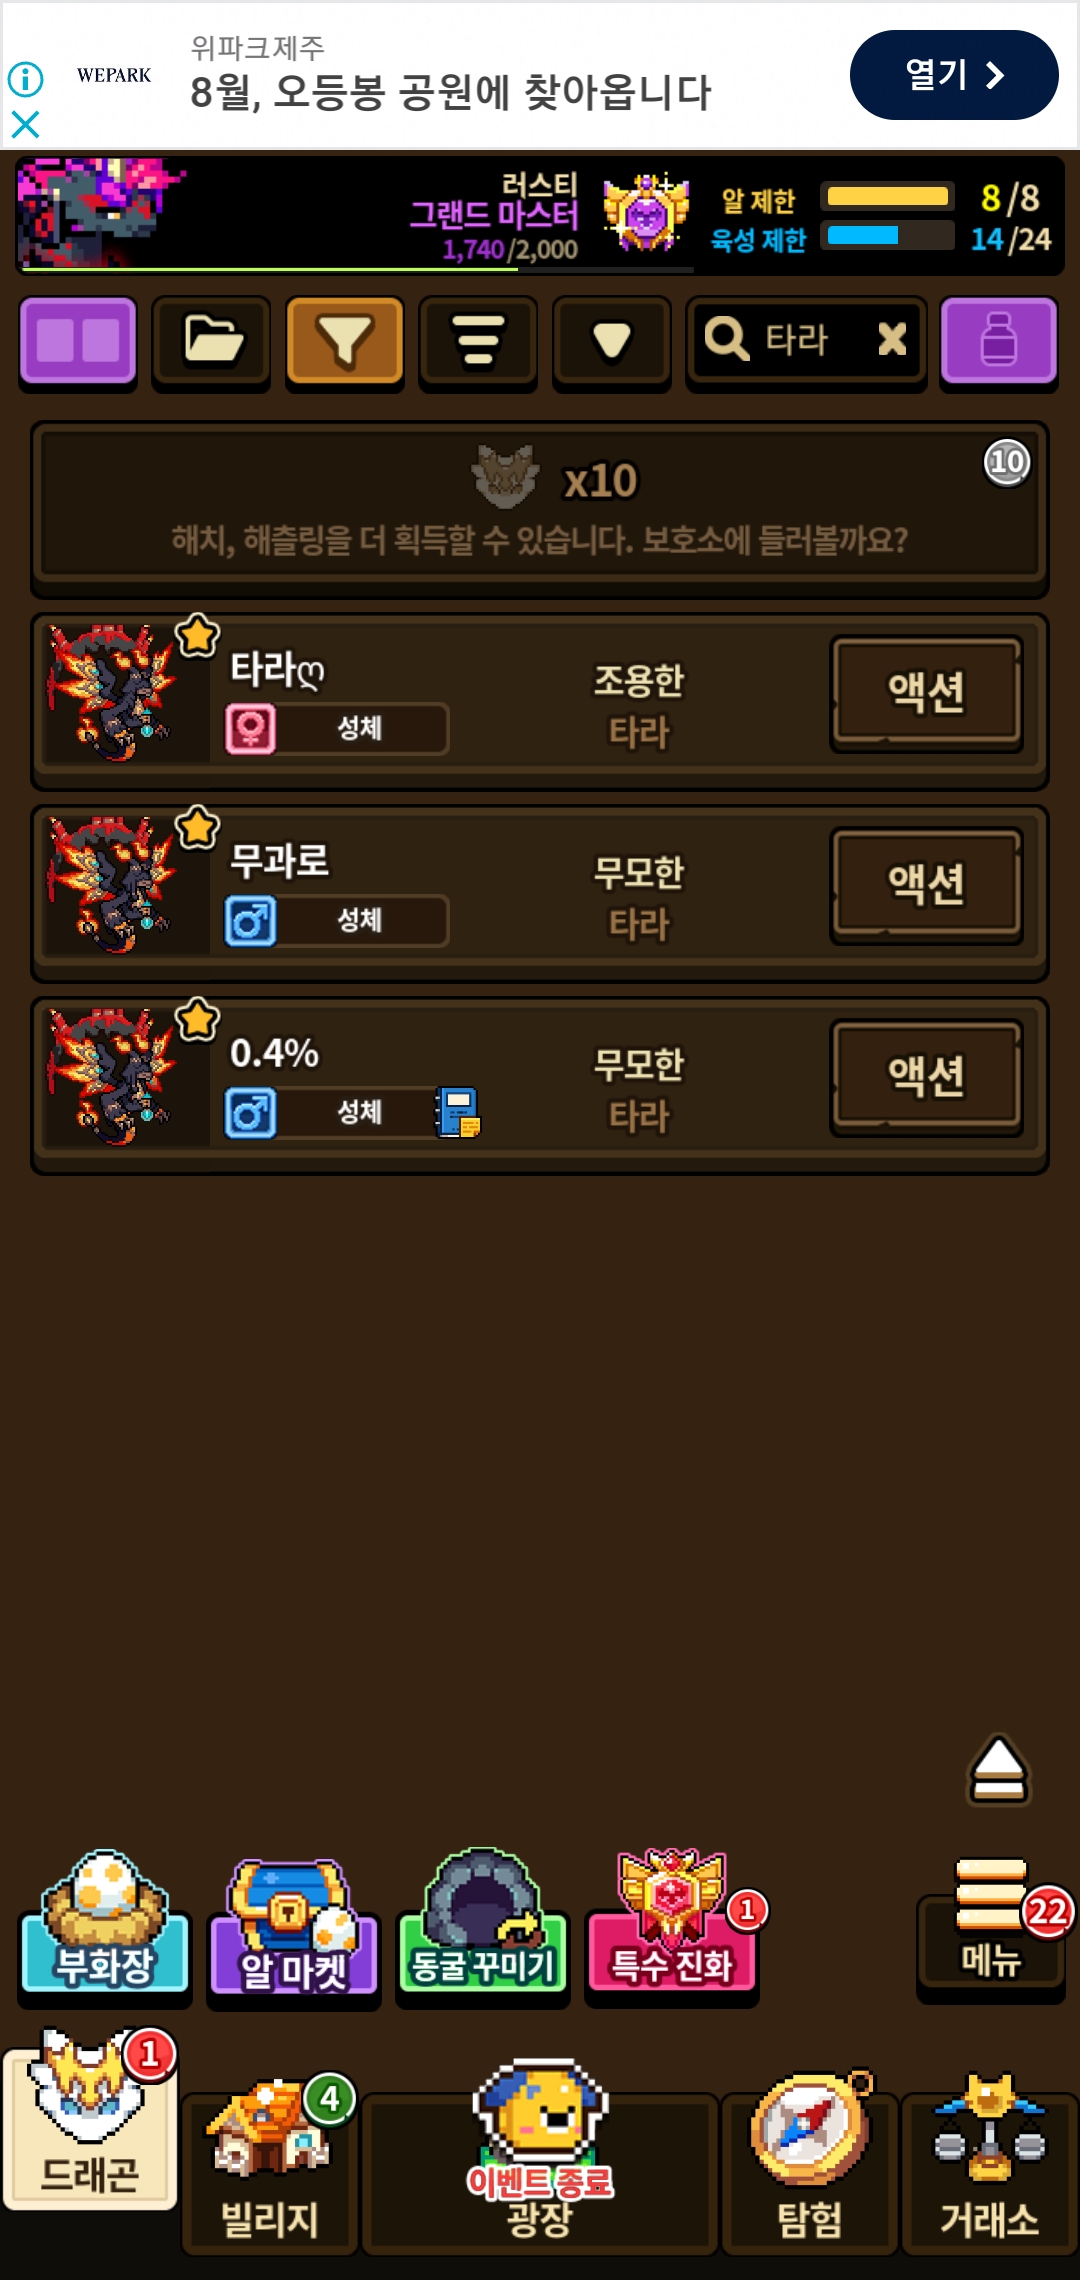Click 액션 button for the 0.4% dragon
This screenshot has width=1080, height=2280.
click(927, 1076)
